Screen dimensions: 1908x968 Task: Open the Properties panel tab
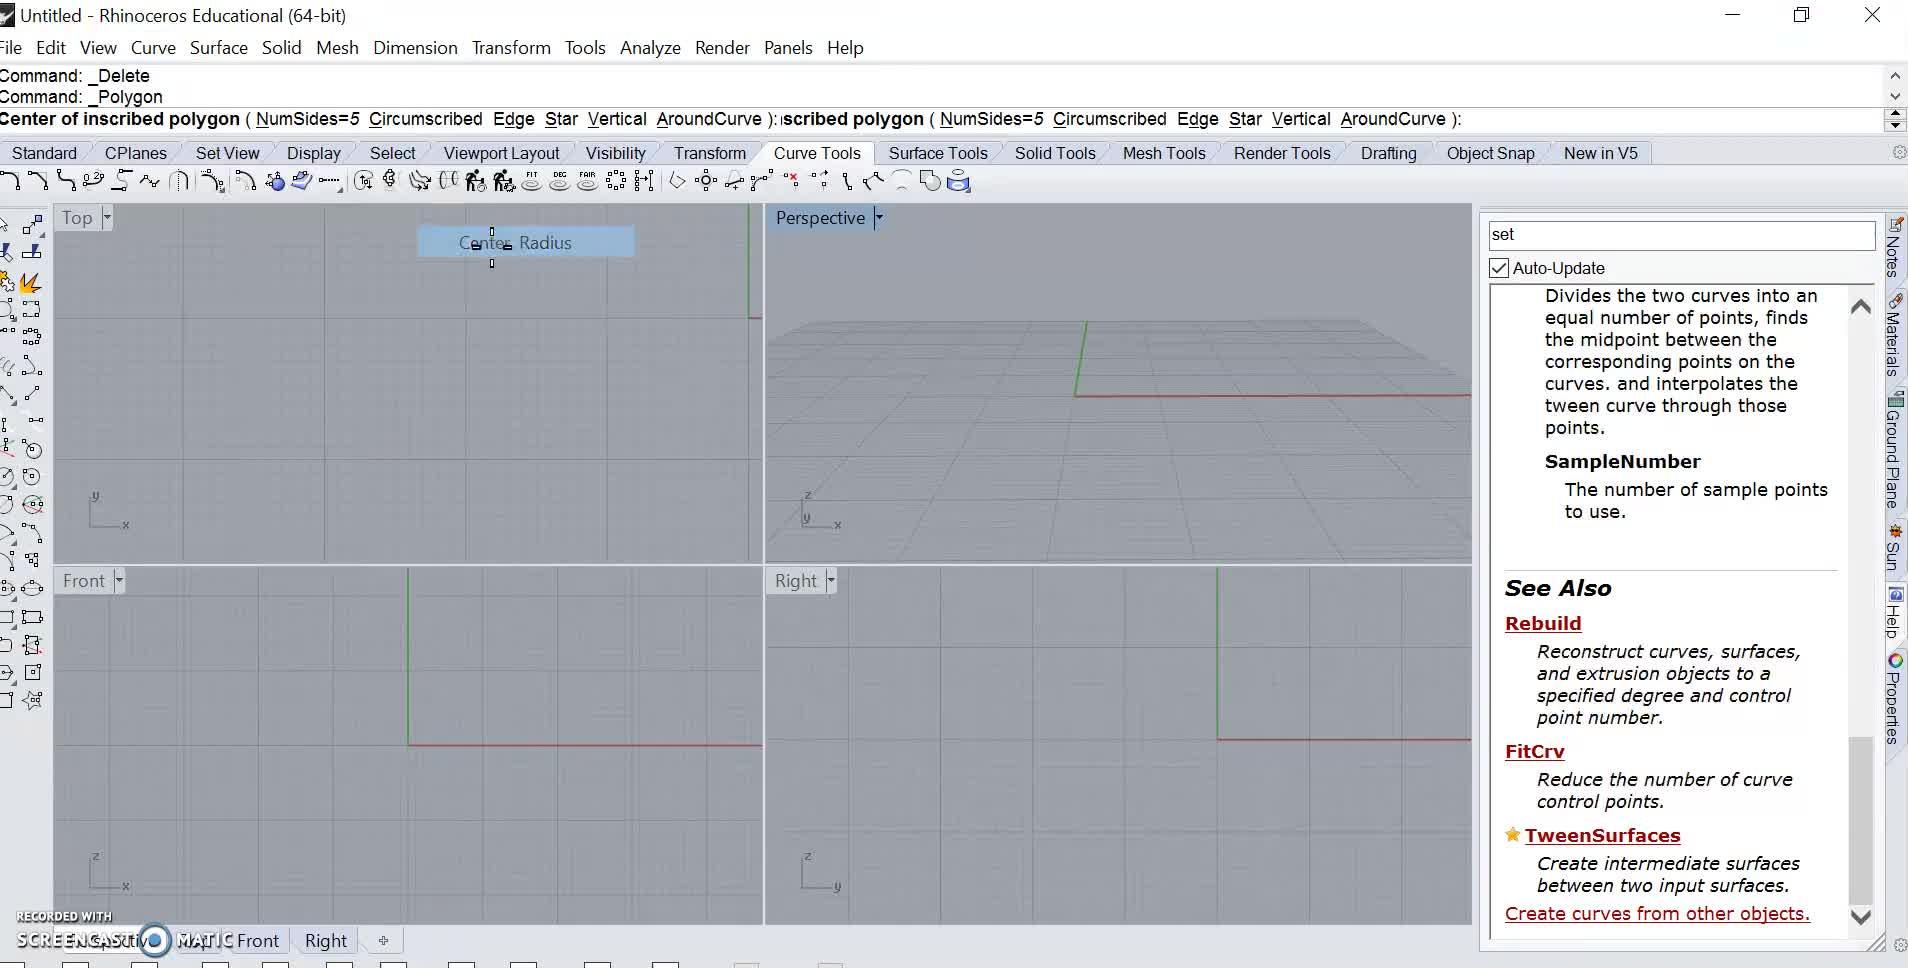tap(1893, 699)
